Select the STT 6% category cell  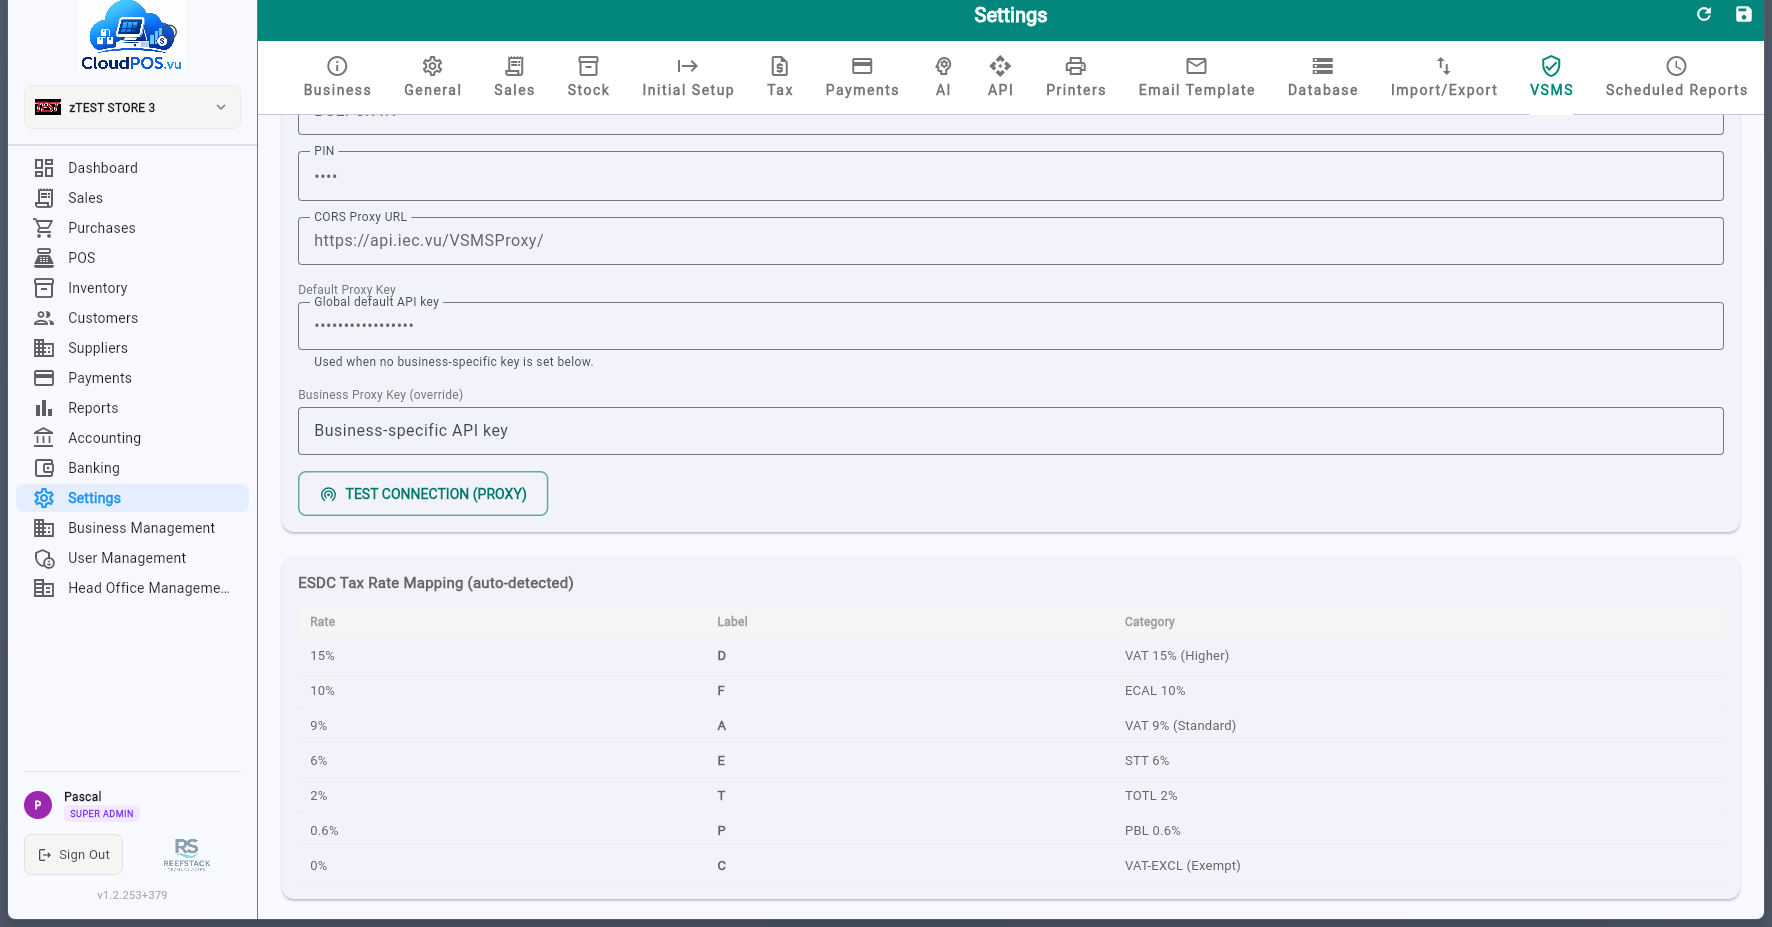point(1147,761)
